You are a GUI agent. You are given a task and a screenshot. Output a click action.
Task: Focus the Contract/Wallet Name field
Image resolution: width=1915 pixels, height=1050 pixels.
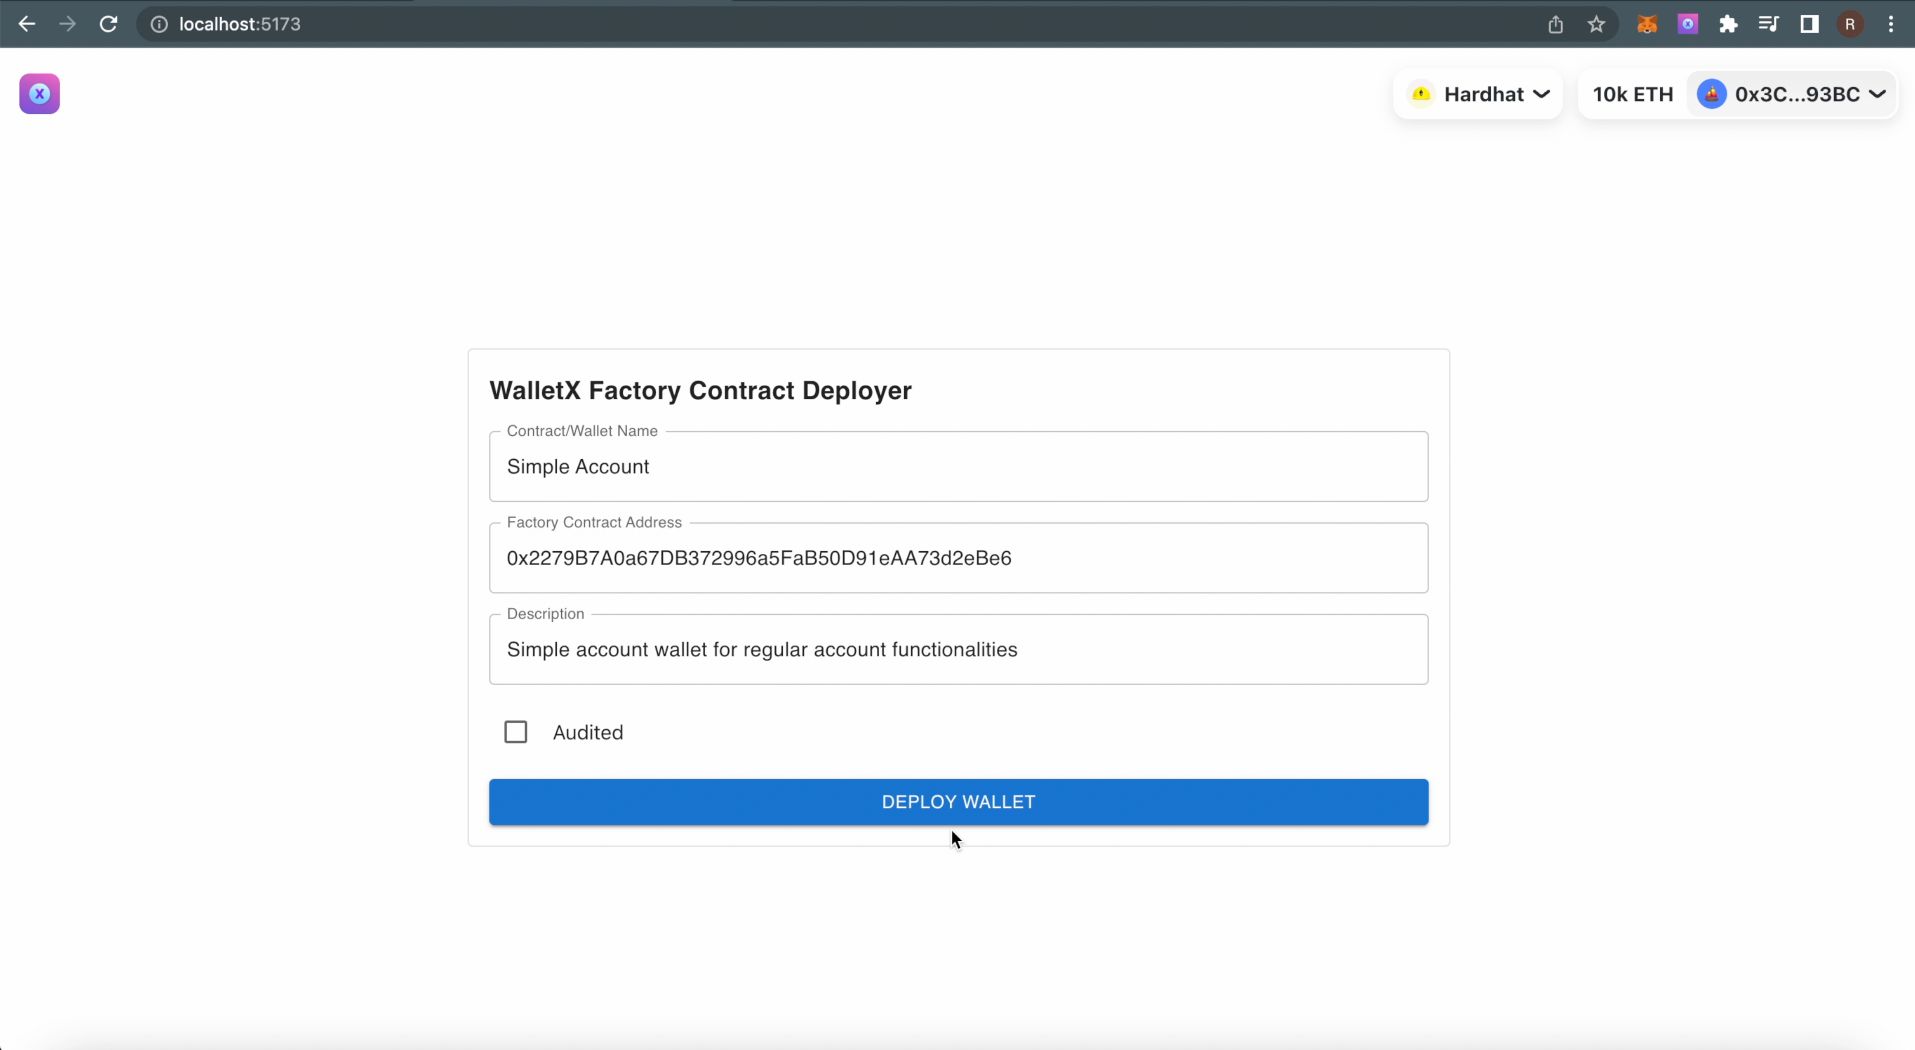coord(958,467)
